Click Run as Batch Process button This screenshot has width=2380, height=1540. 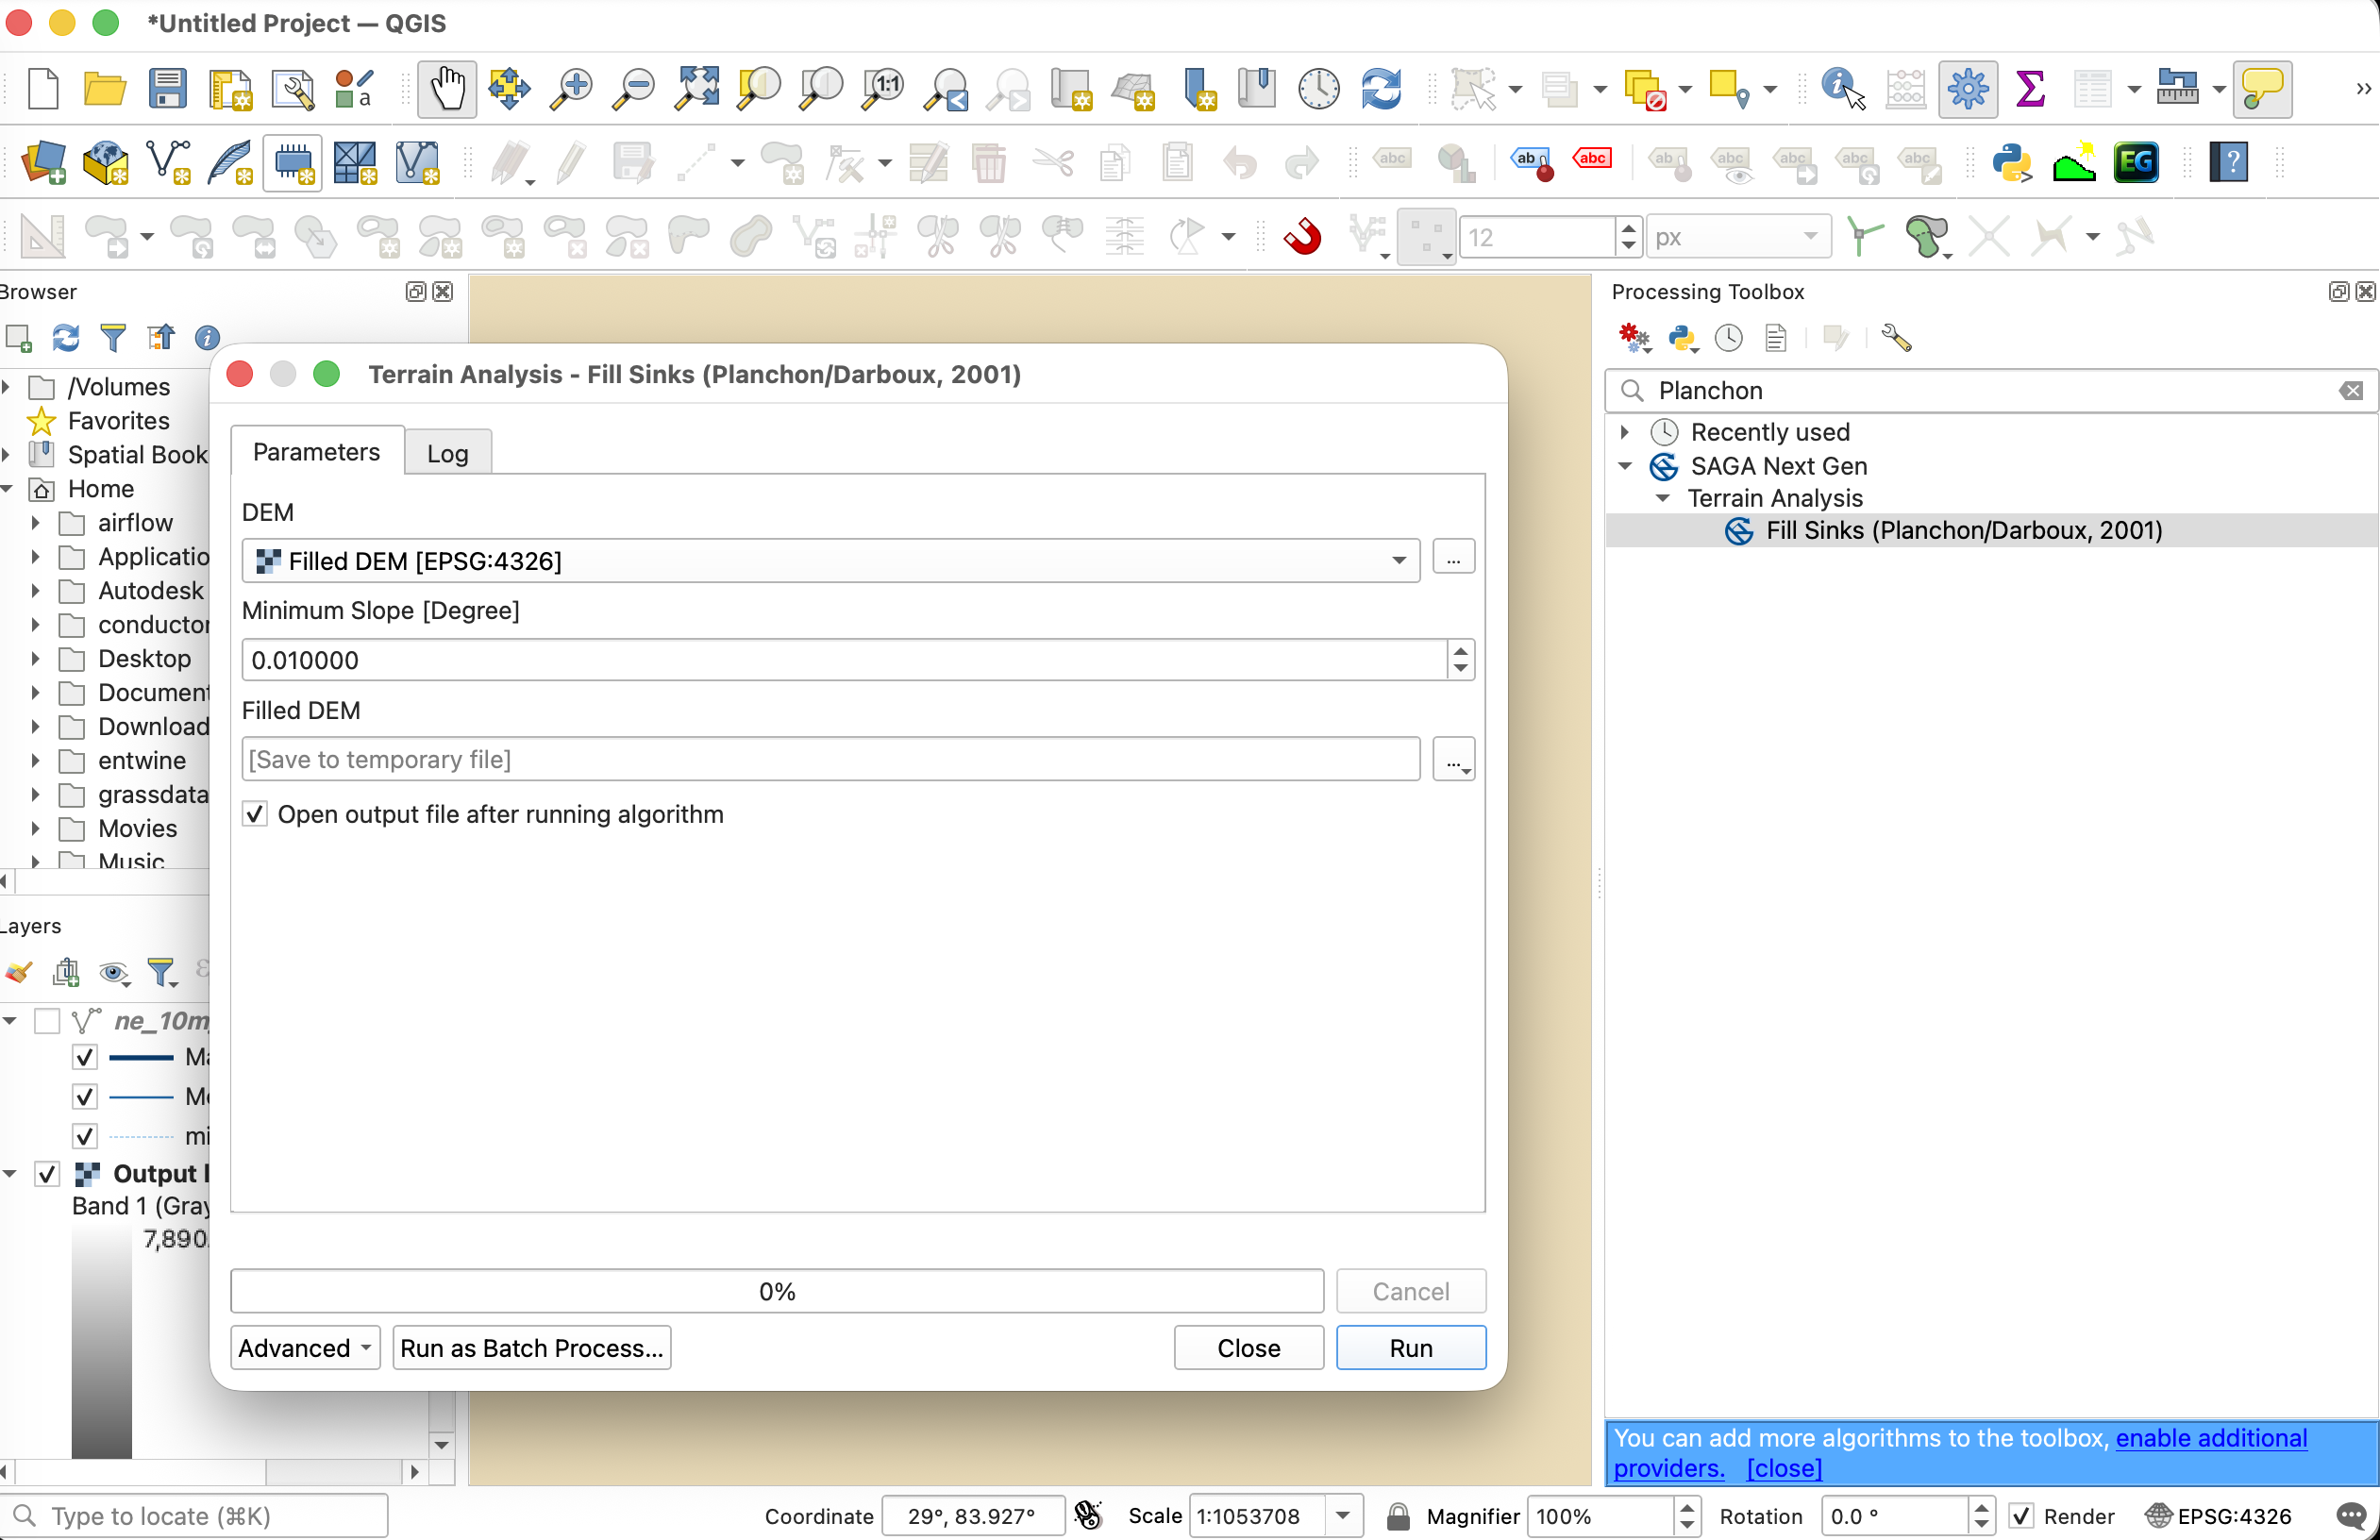coord(532,1348)
